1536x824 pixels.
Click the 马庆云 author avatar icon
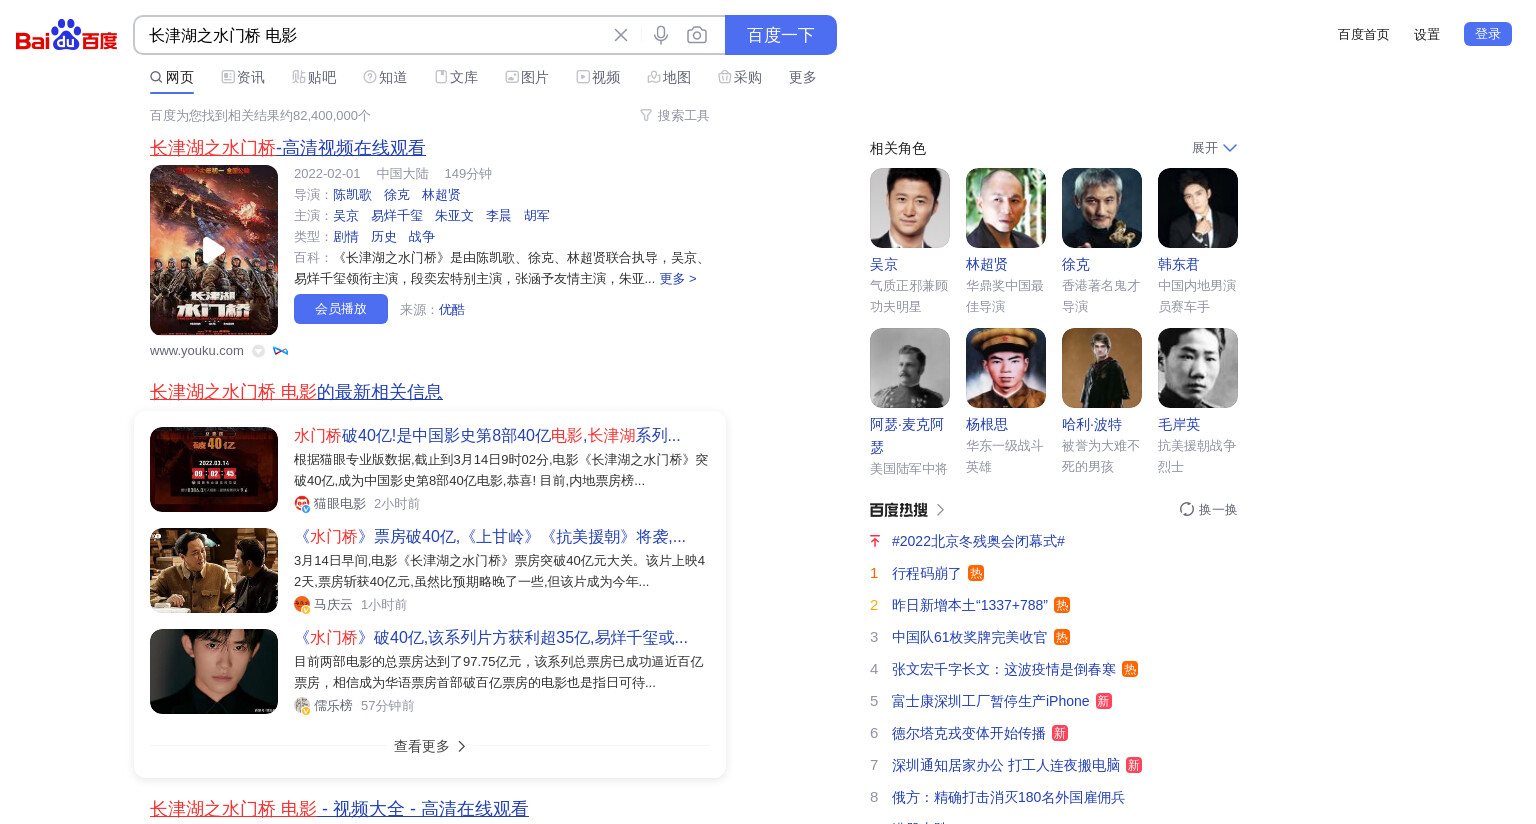tap(302, 605)
